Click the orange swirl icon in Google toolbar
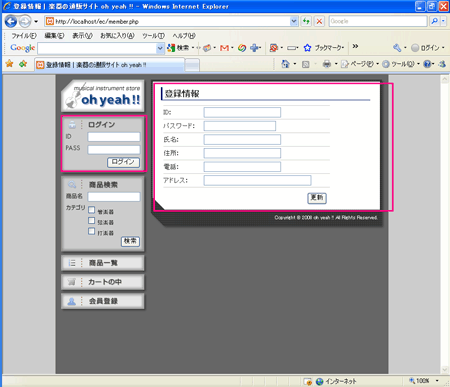This screenshot has height=387, width=450. [242, 48]
